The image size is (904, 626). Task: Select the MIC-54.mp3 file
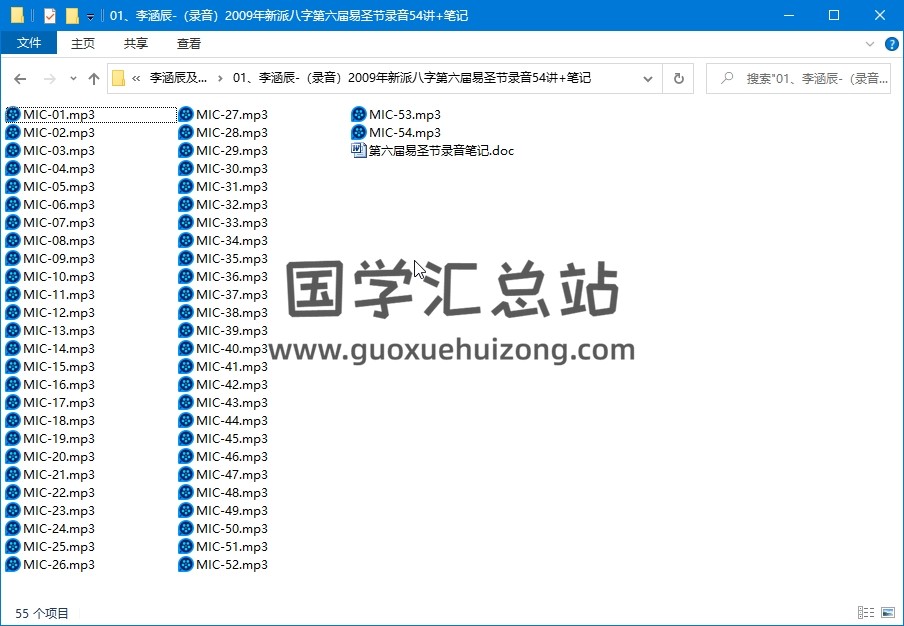pyautogui.click(x=404, y=132)
